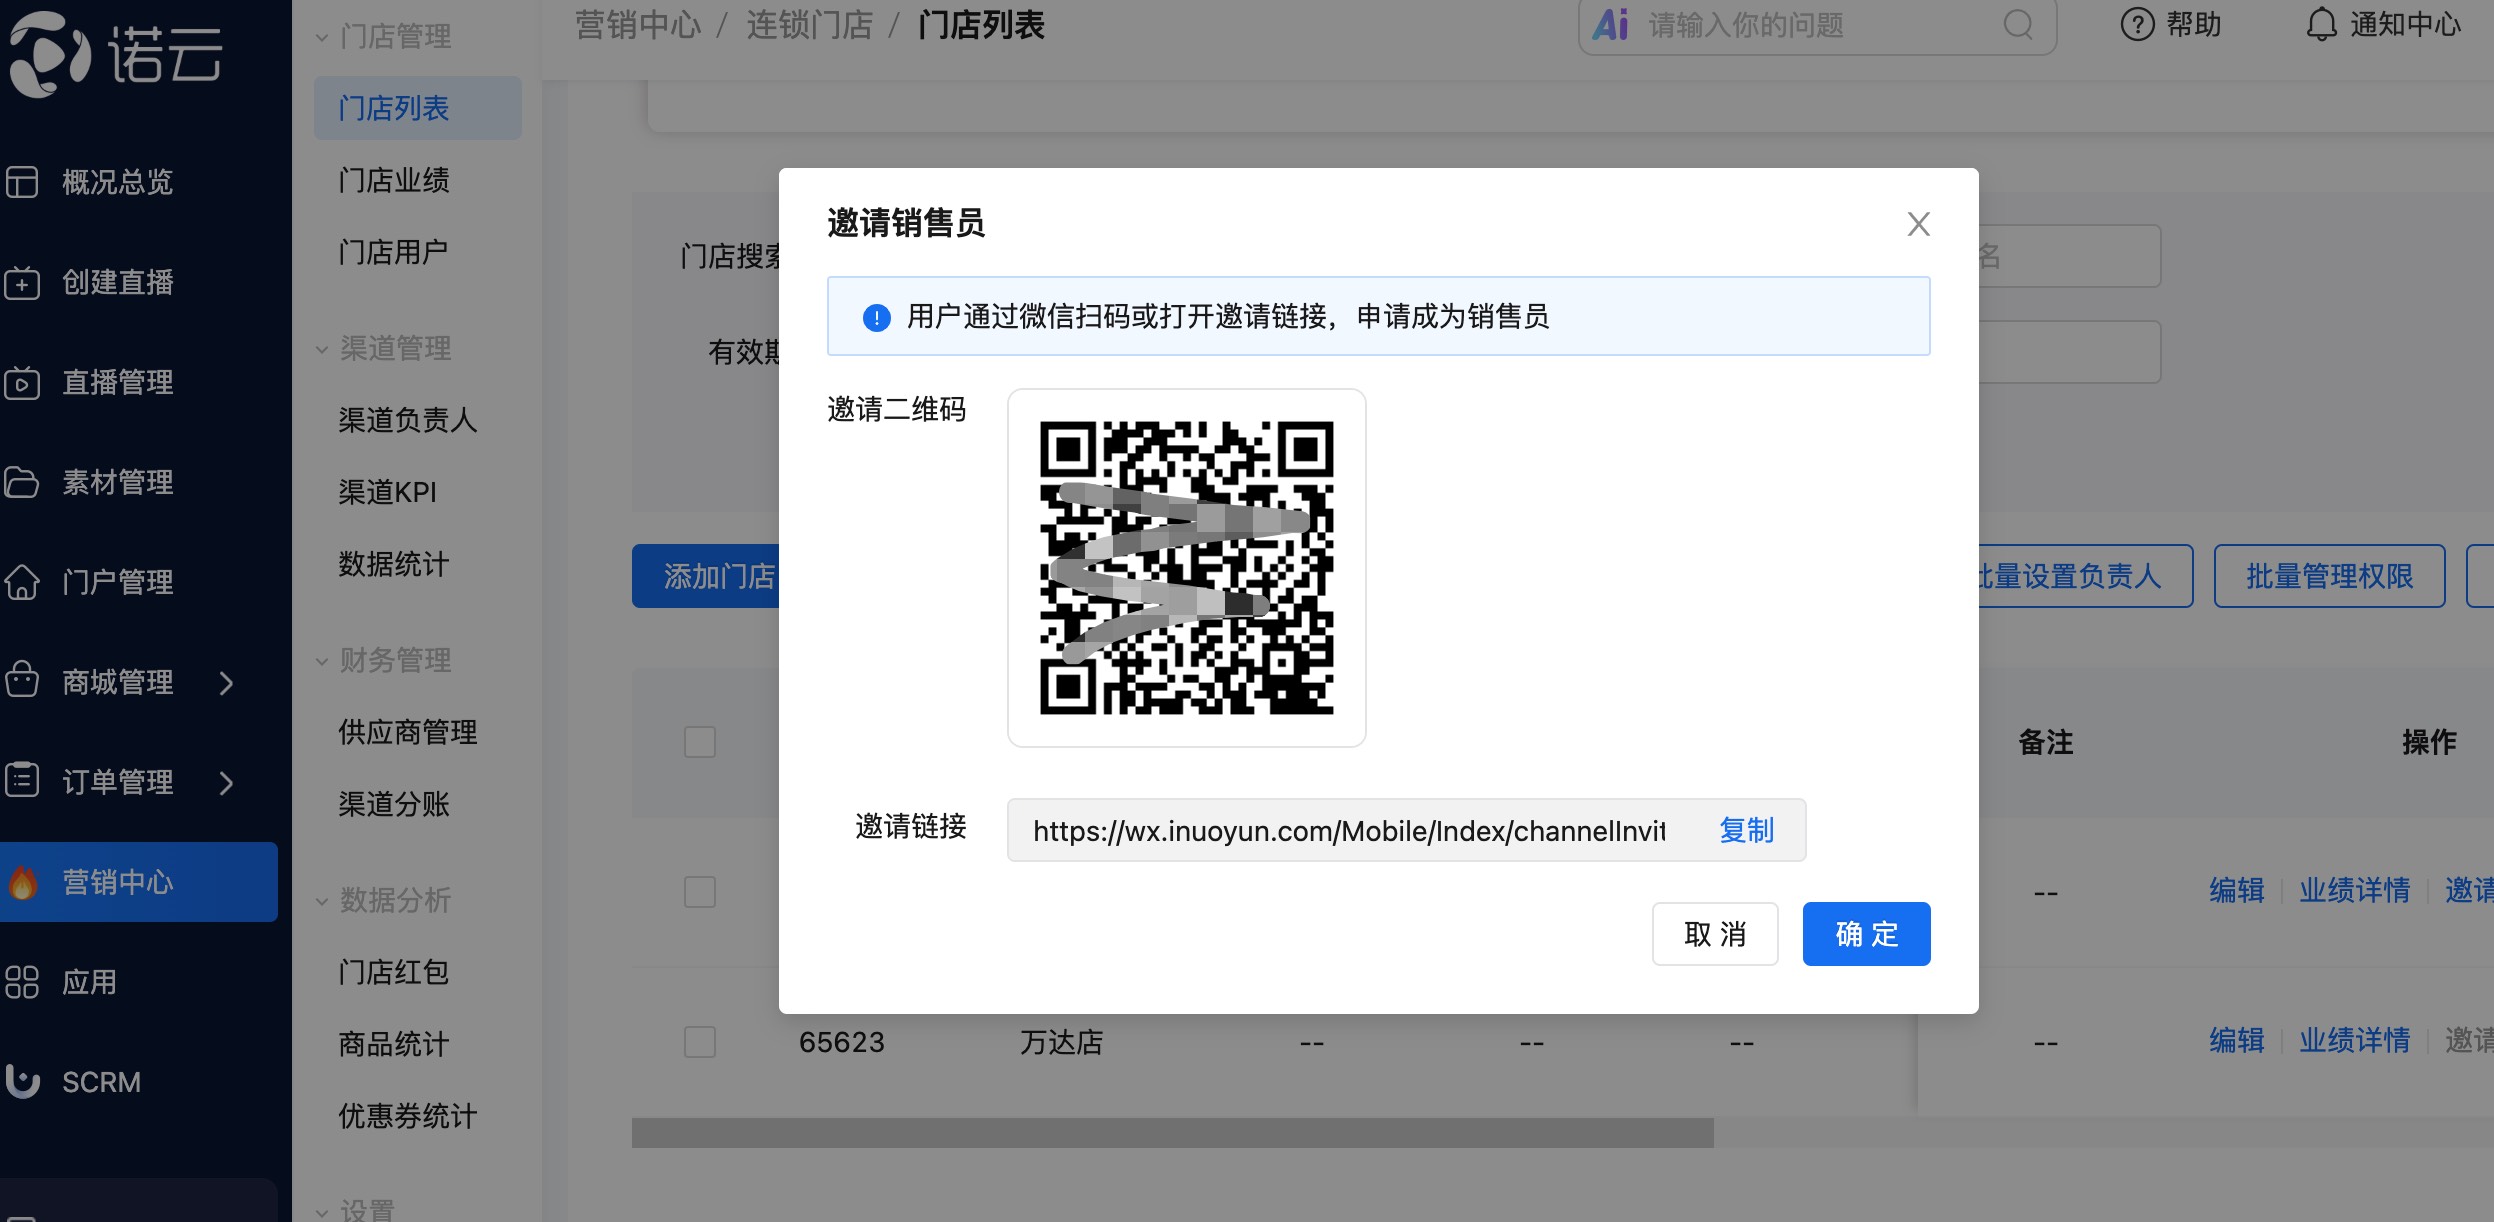Check the 万达店 row checkbox

tap(700, 1042)
